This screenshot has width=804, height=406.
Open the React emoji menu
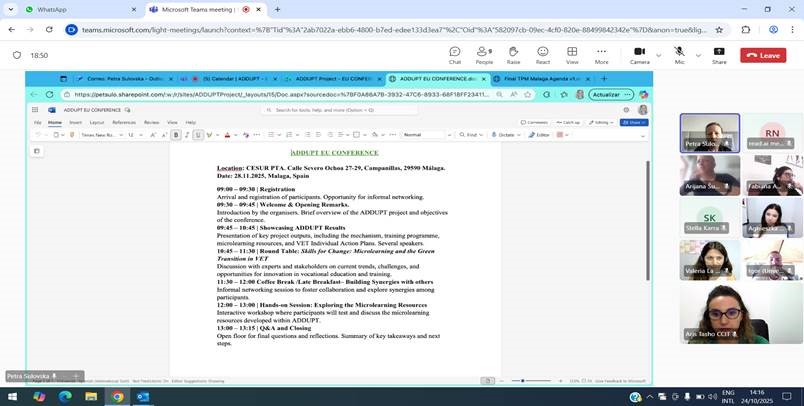click(543, 54)
